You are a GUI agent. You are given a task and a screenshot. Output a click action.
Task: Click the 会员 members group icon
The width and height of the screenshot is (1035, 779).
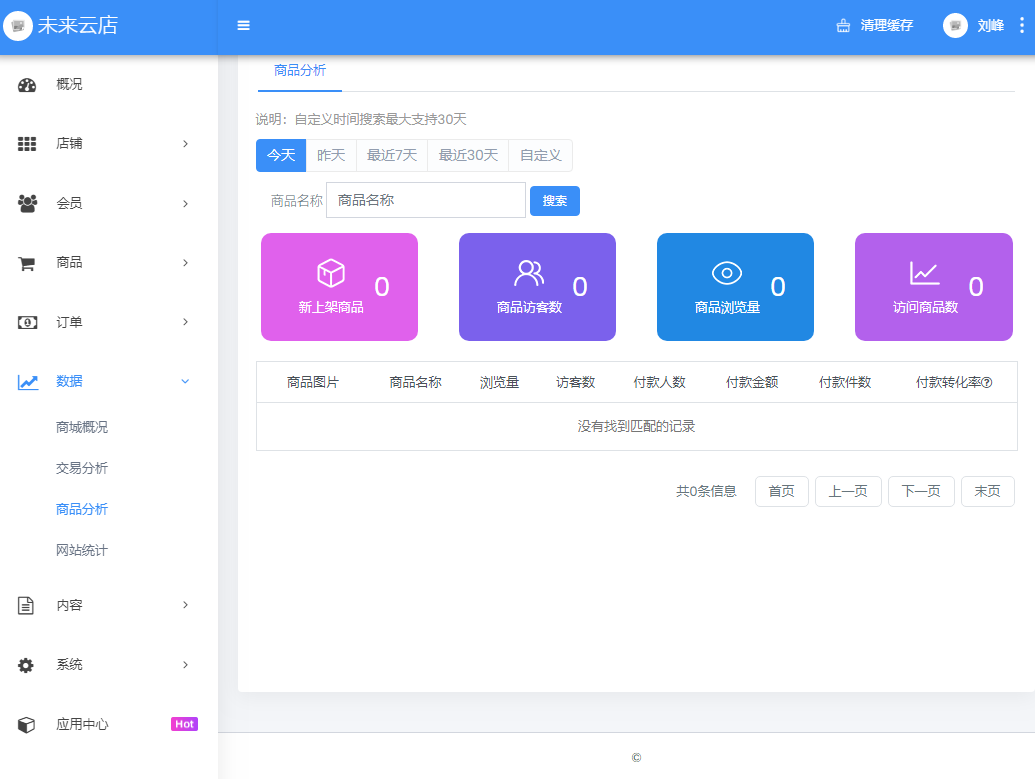coord(27,203)
